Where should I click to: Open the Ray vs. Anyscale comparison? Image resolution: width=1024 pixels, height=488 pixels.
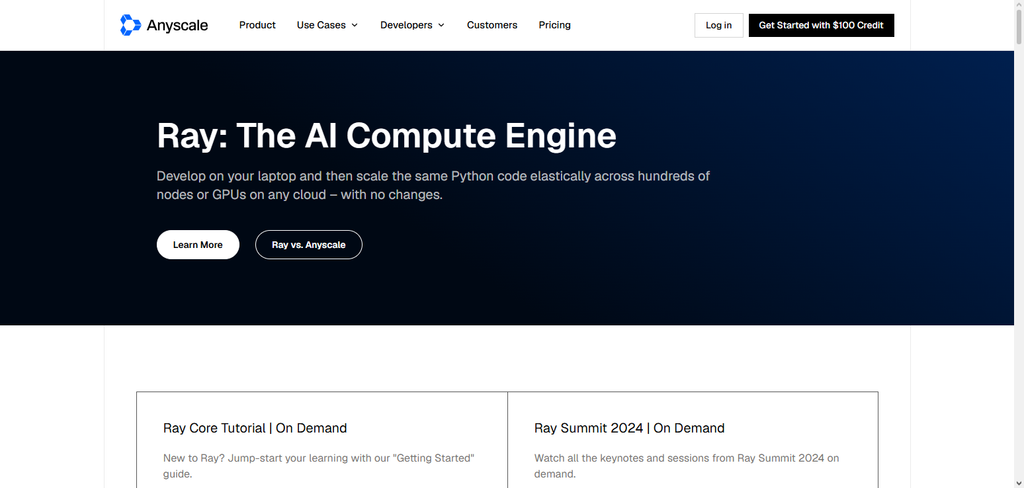click(308, 244)
